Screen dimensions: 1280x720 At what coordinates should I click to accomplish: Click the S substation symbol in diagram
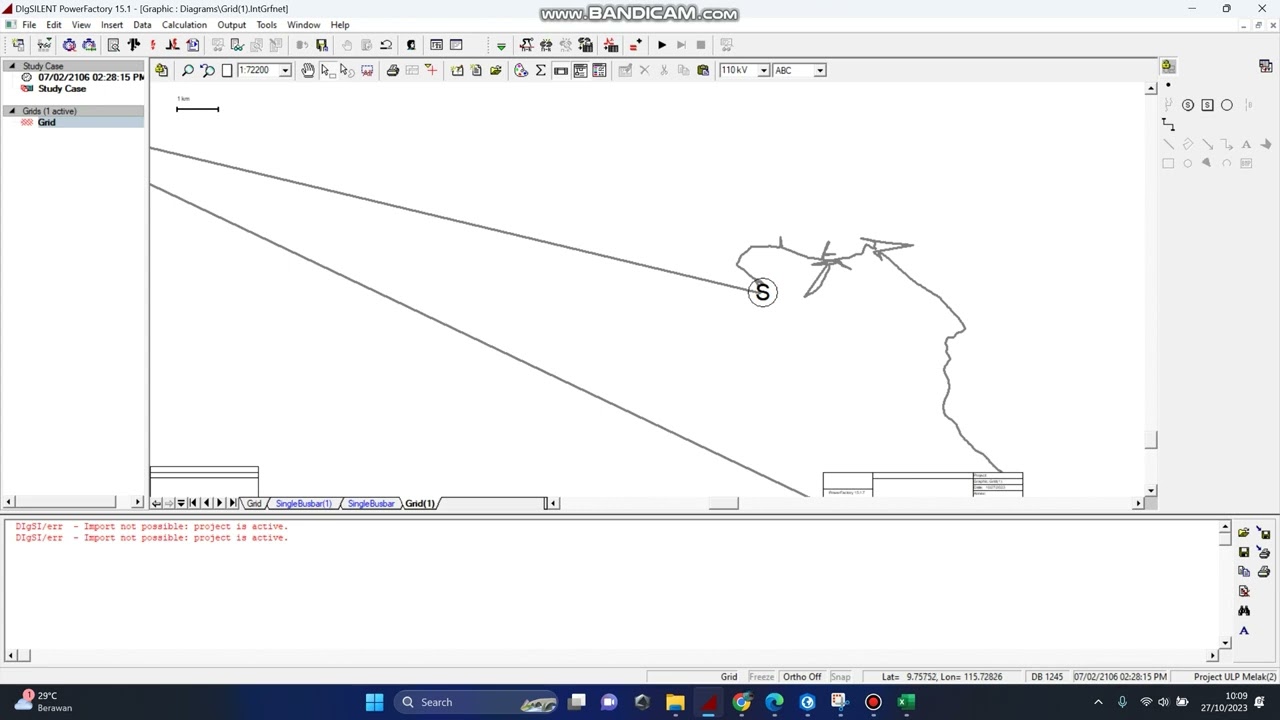pos(762,292)
